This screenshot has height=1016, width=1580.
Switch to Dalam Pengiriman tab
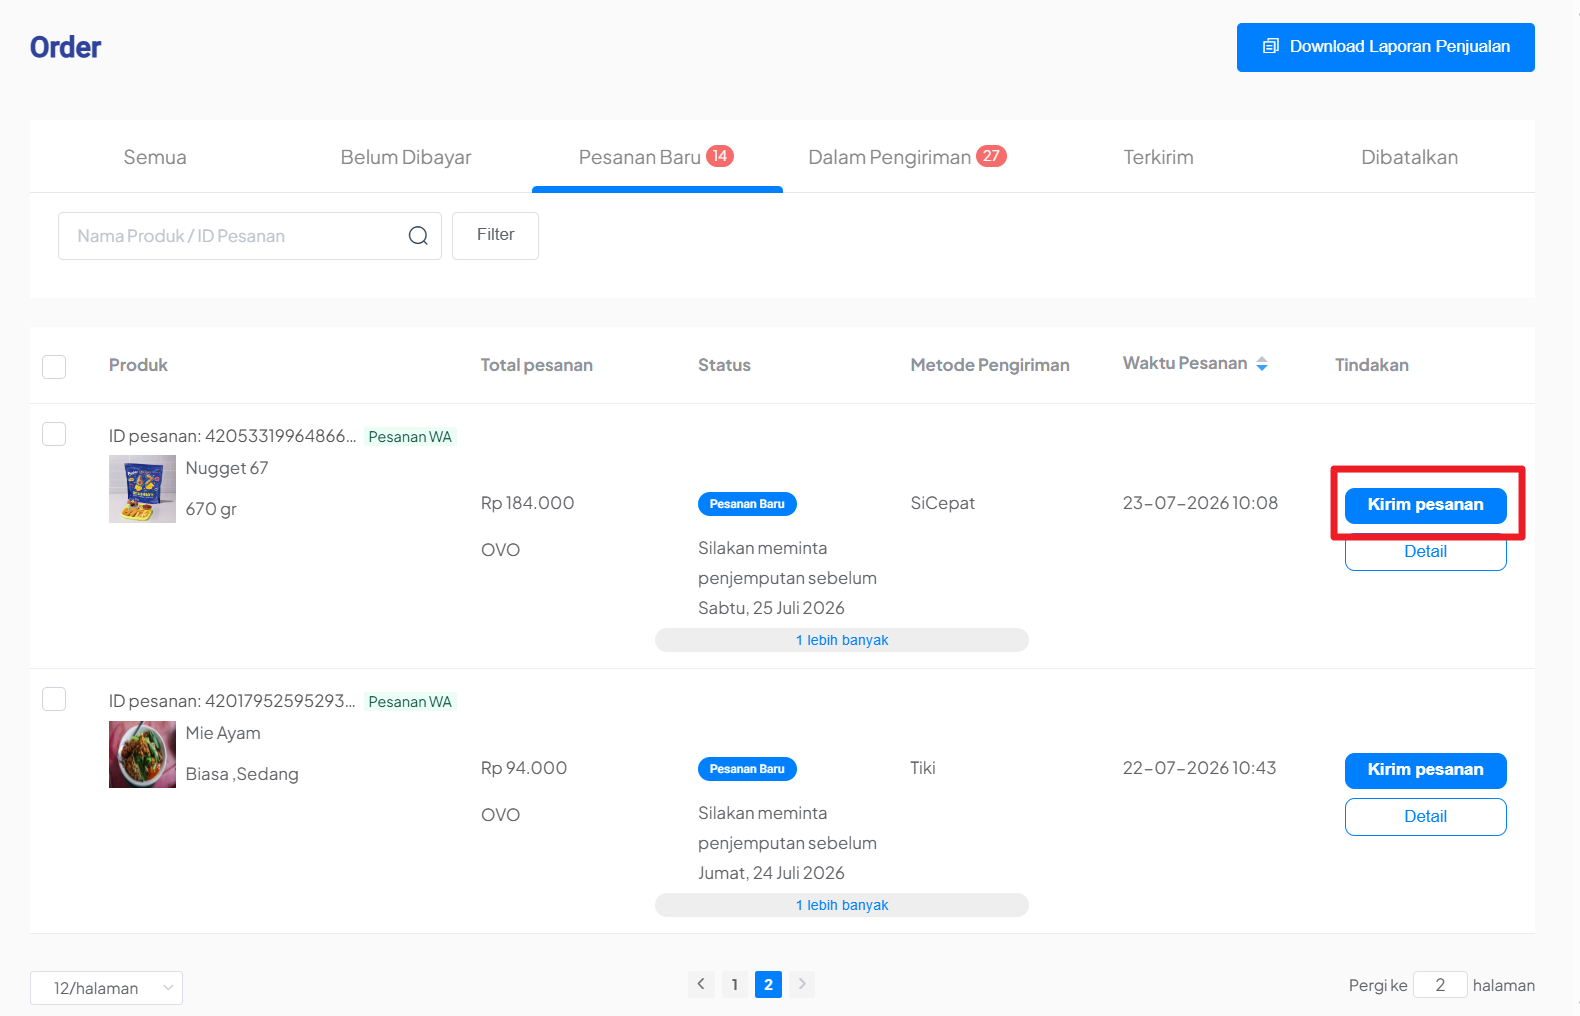click(907, 157)
